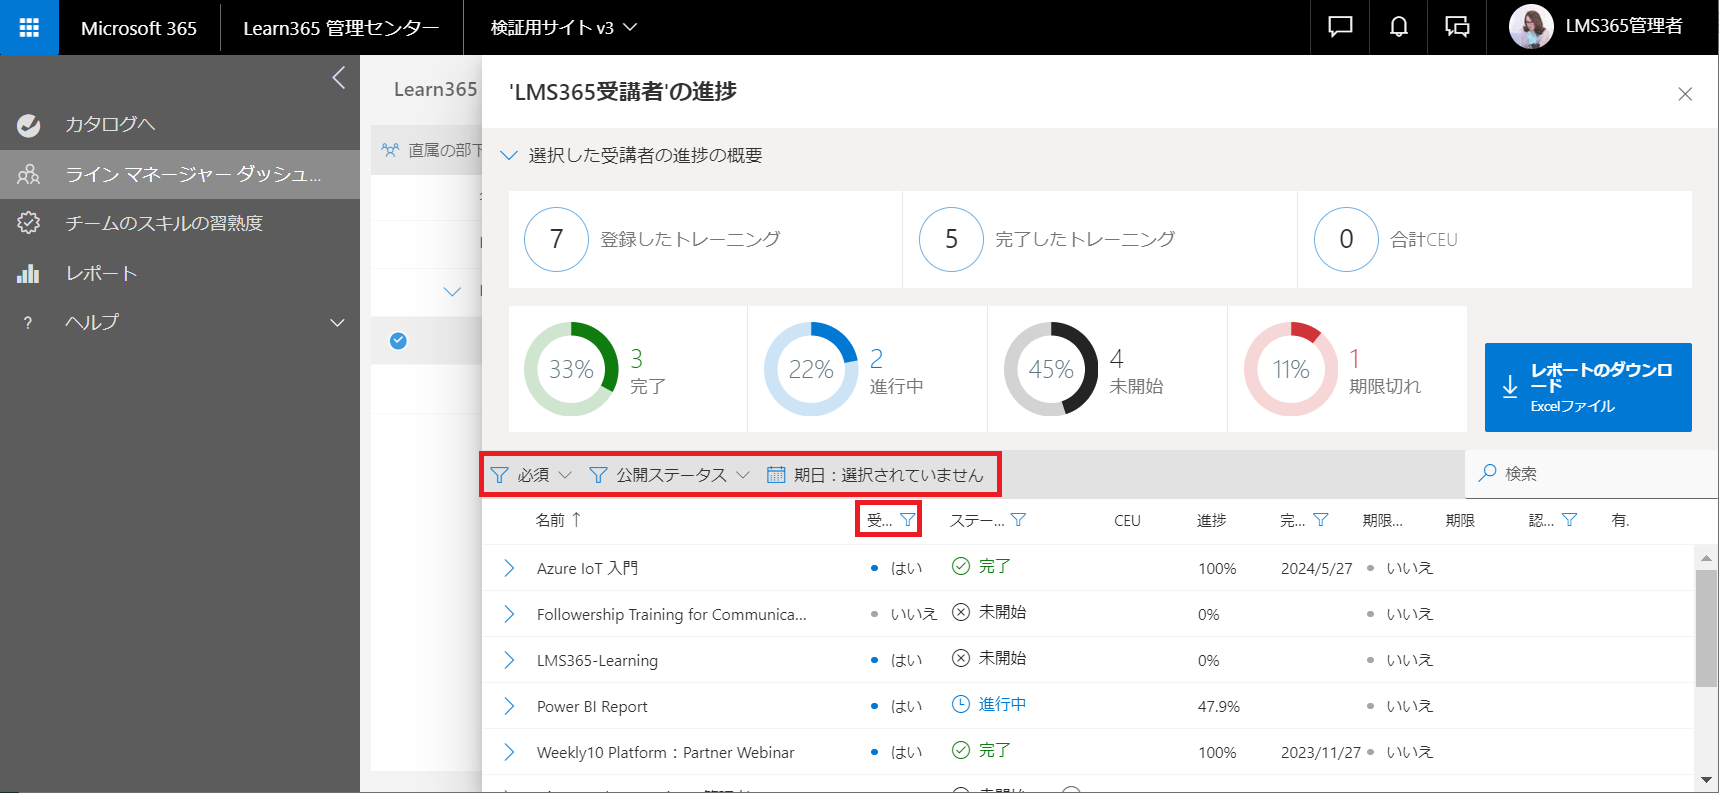Click the カタログへ checkmark icon
1719x793 pixels.
(29, 125)
